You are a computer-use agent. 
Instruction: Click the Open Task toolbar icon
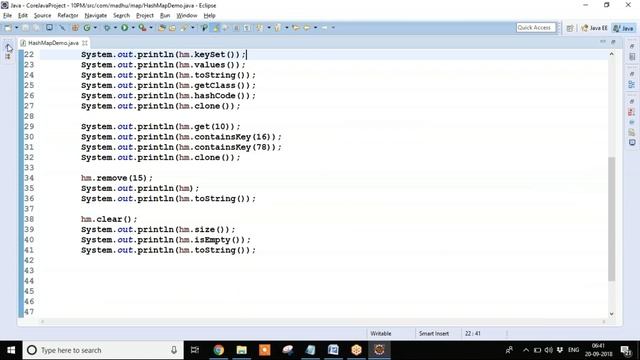tap(172, 28)
